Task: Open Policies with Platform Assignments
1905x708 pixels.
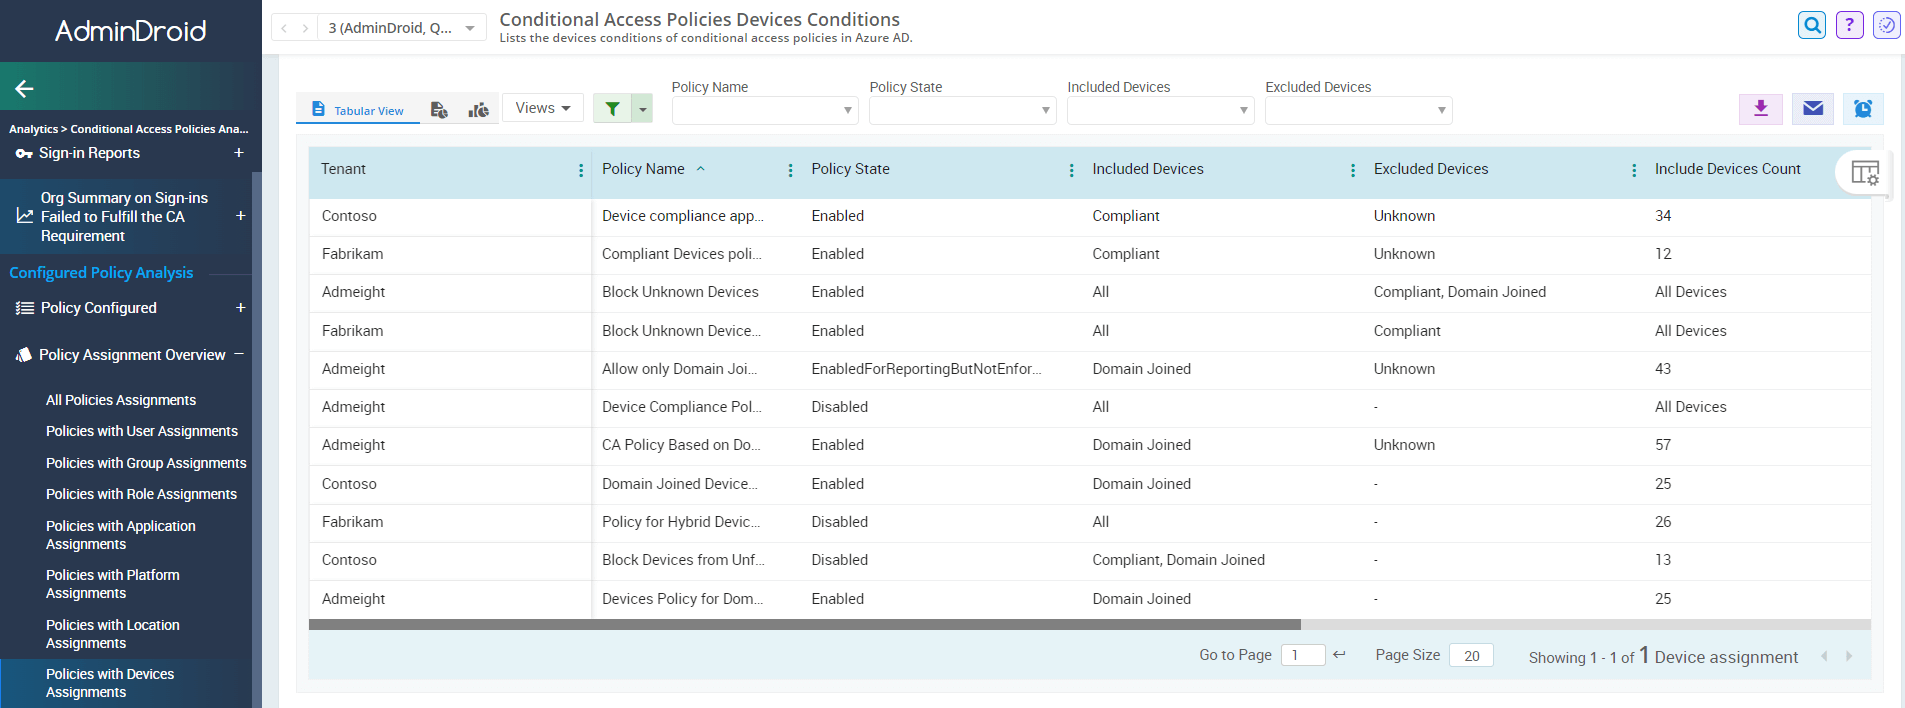Action: tap(113, 584)
